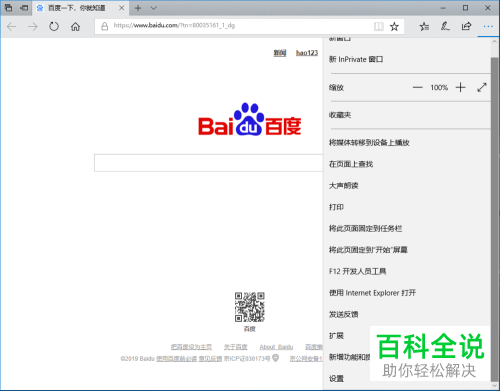This screenshot has width=500, height=391.
Task: Set tabs aside icon
Action: [x=24, y=8]
